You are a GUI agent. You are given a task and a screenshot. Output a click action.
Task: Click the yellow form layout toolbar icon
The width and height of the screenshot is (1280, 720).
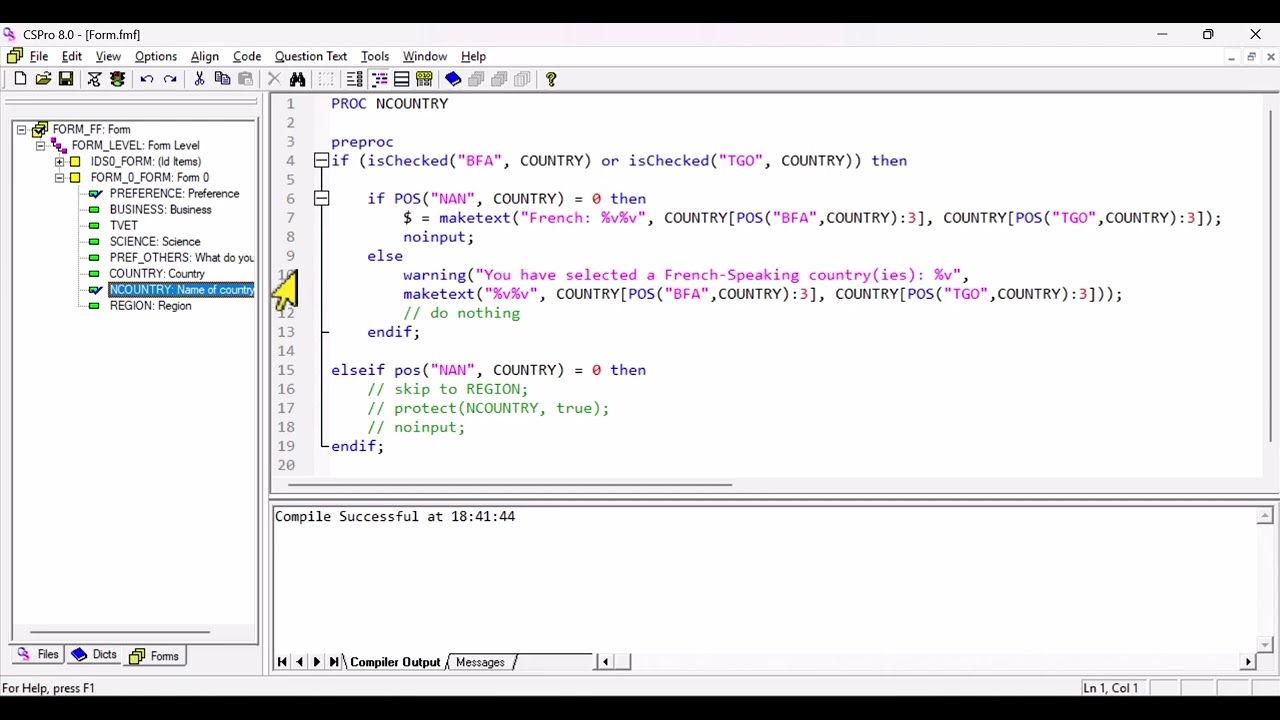[x=424, y=79]
